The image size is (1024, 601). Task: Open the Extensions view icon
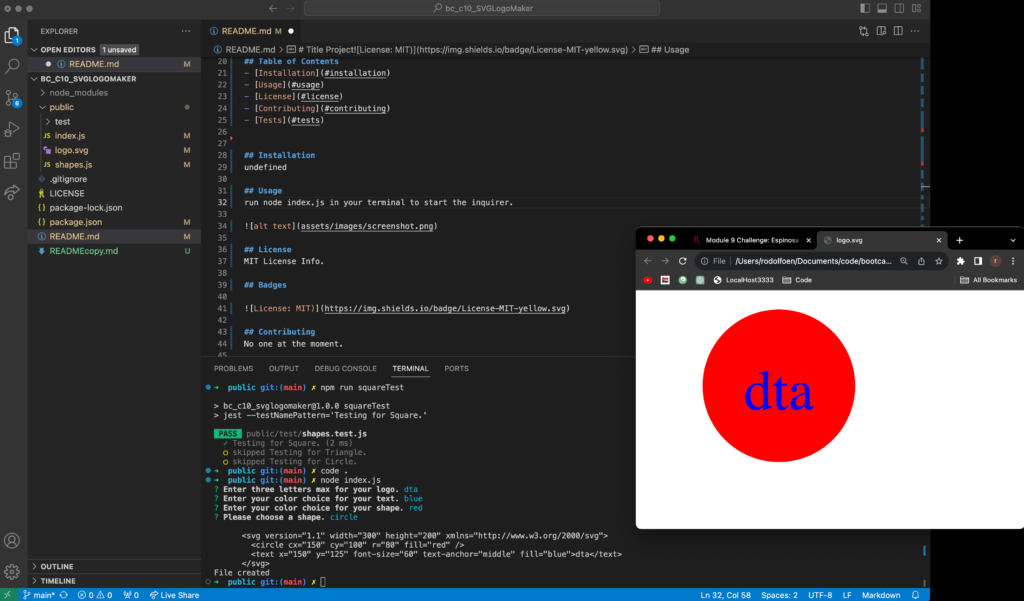pos(12,160)
